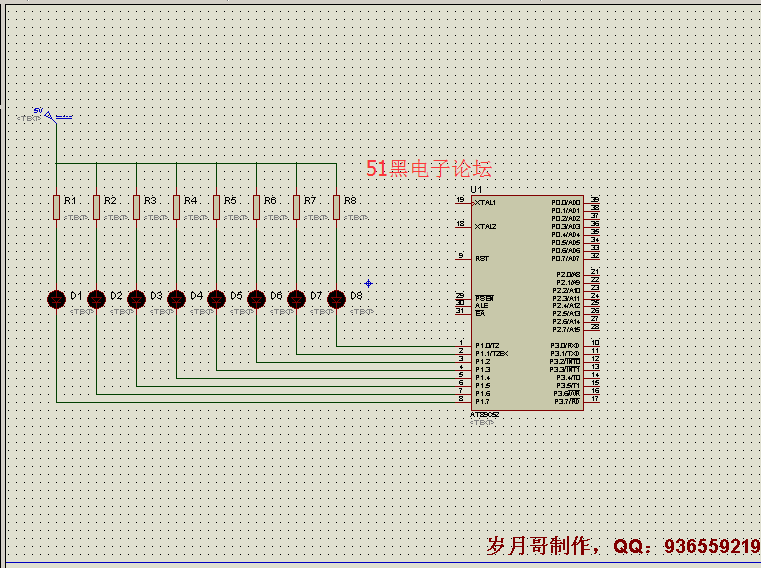Click pin number 19 on U1
The height and width of the screenshot is (568, 761).
click(461, 199)
